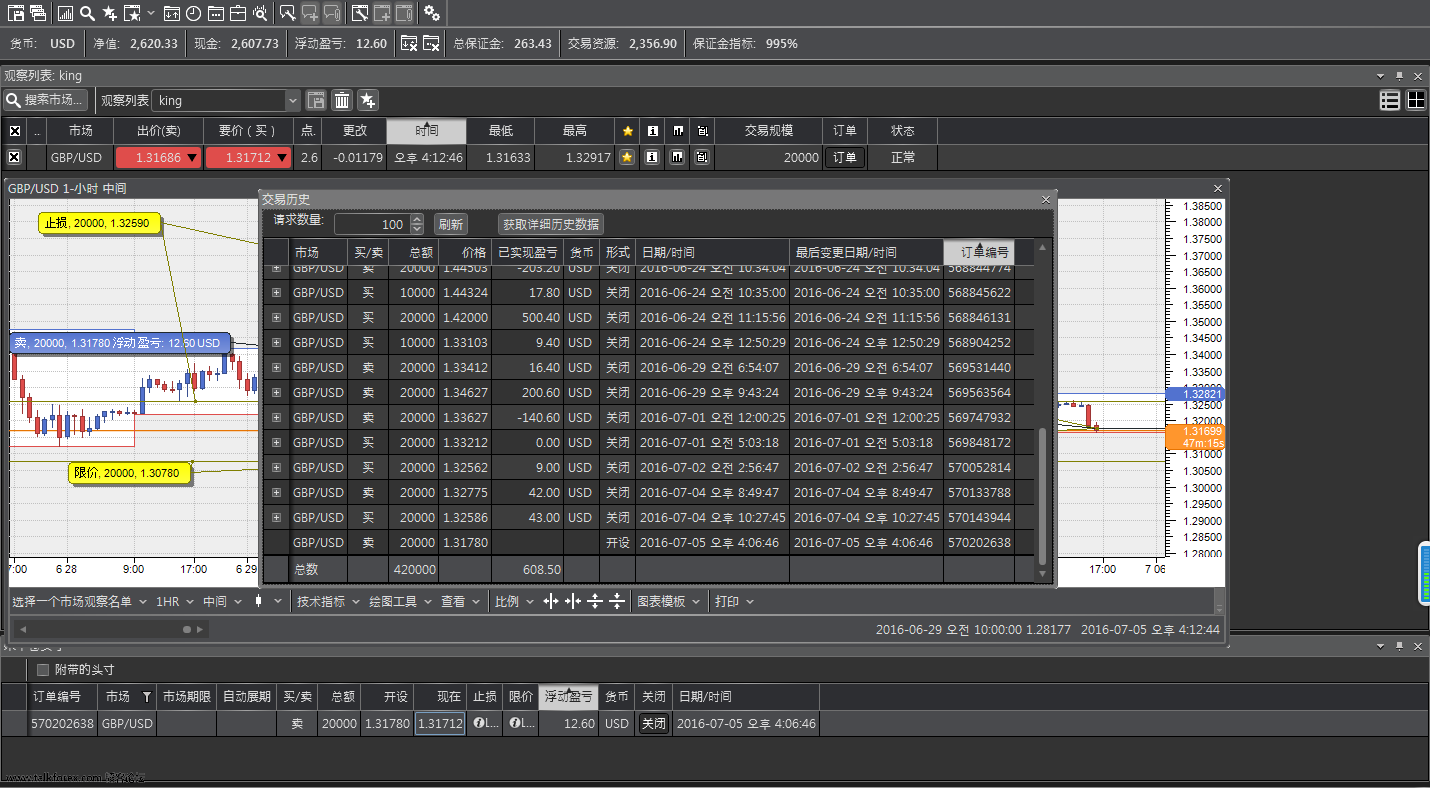The height and width of the screenshot is (788, 1430).
Task: Click the 订单 button in GBP/USD row
Action: (845, 157)
